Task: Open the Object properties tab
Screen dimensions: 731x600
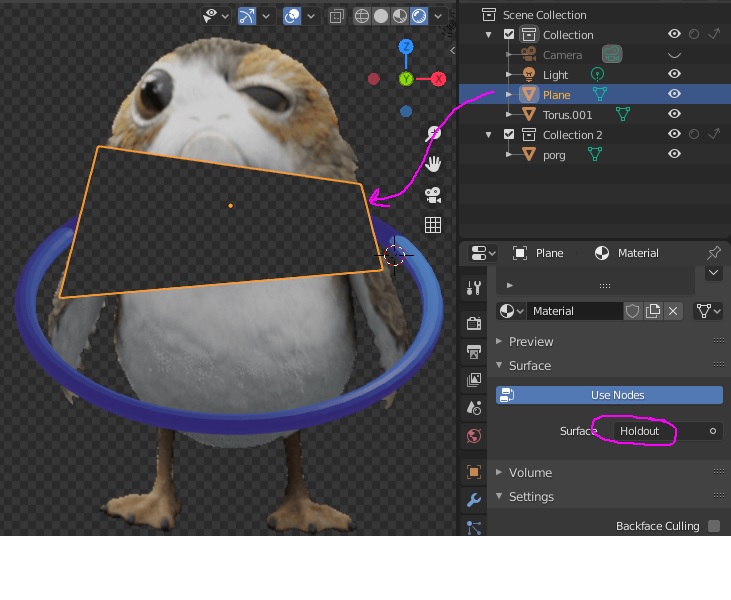Action: [x=474, y=472]
